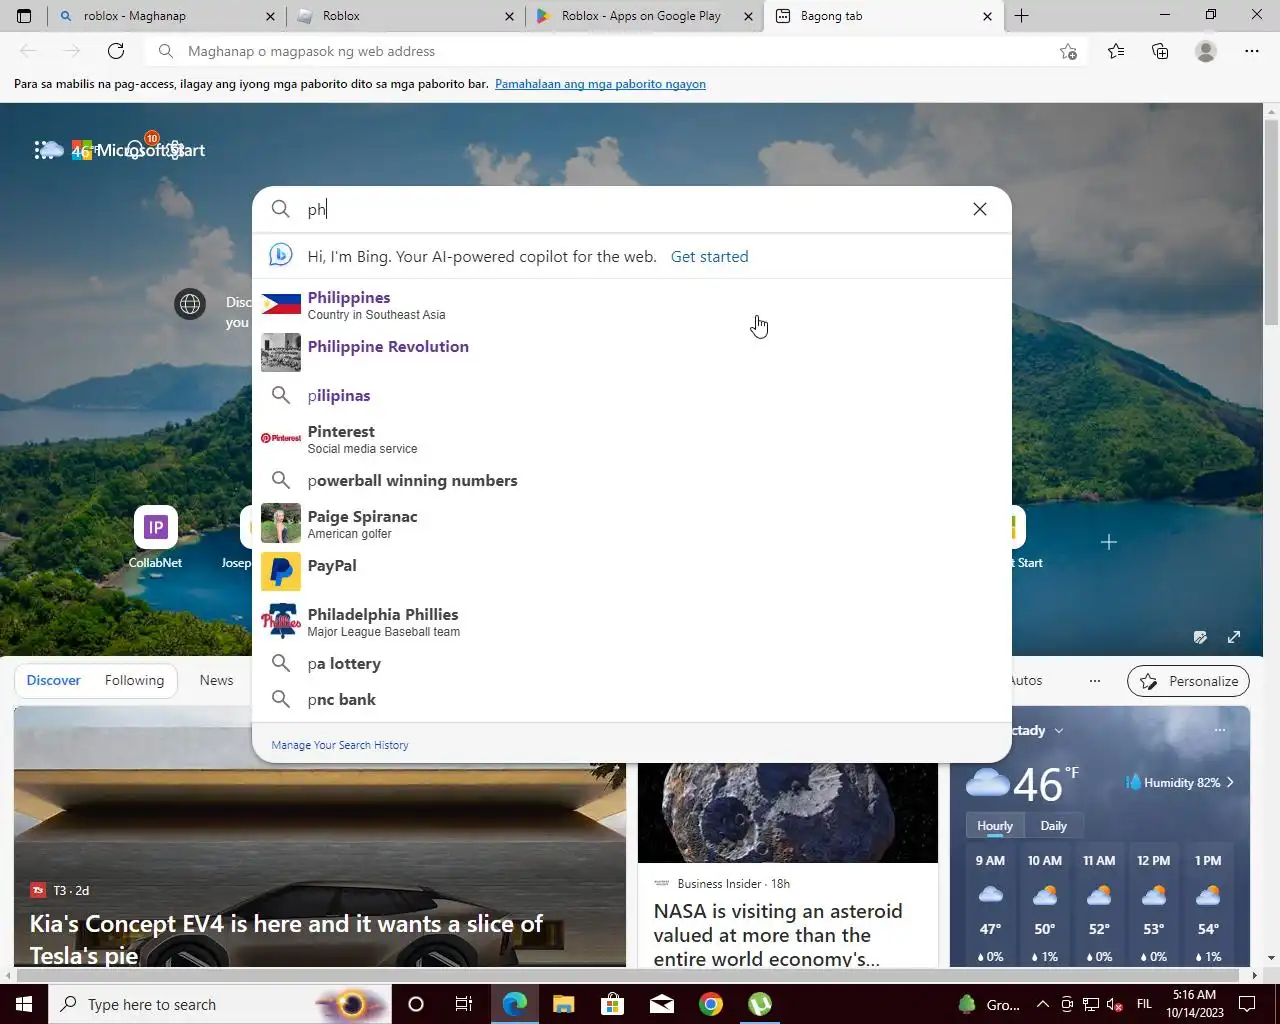This screenshot has width=1280, height=1024.
Task: Open feed more options ellipsis
Action: point(1095,681)
